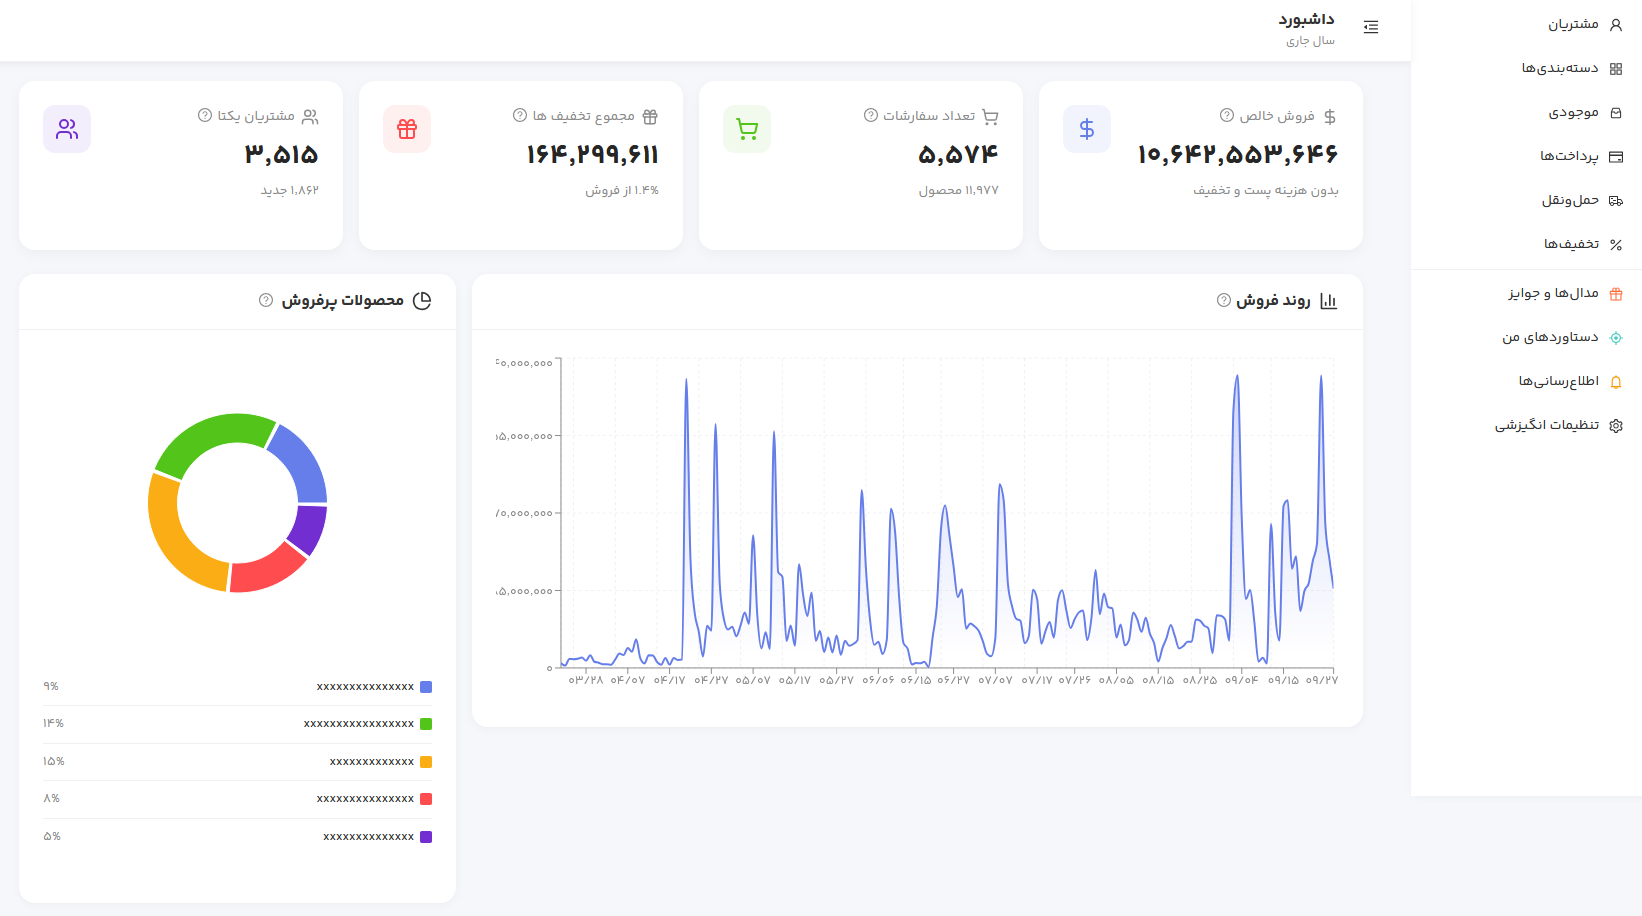The height and width of the screenshot is (916, 1642).
Task: Go to موجودی sidebar item
Action: coord(1573,112)
